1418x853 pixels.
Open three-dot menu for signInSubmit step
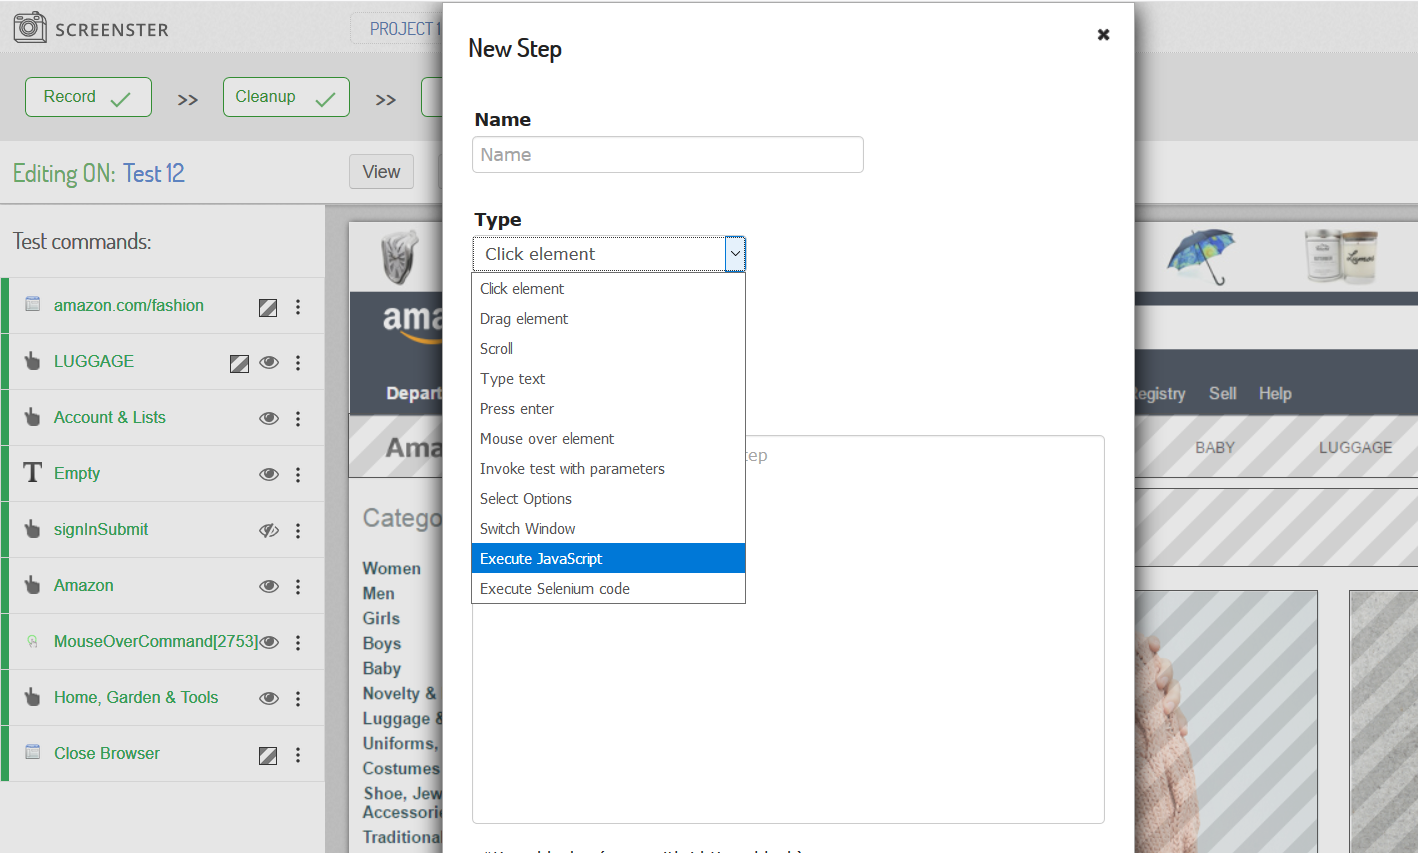point(298,531)
